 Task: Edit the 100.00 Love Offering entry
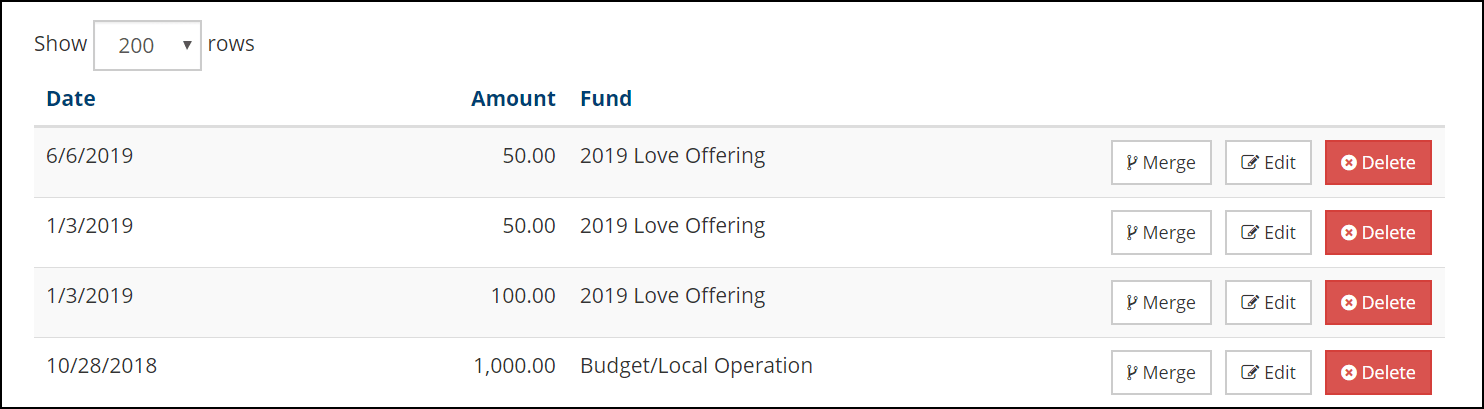[x=1268, y=303]
